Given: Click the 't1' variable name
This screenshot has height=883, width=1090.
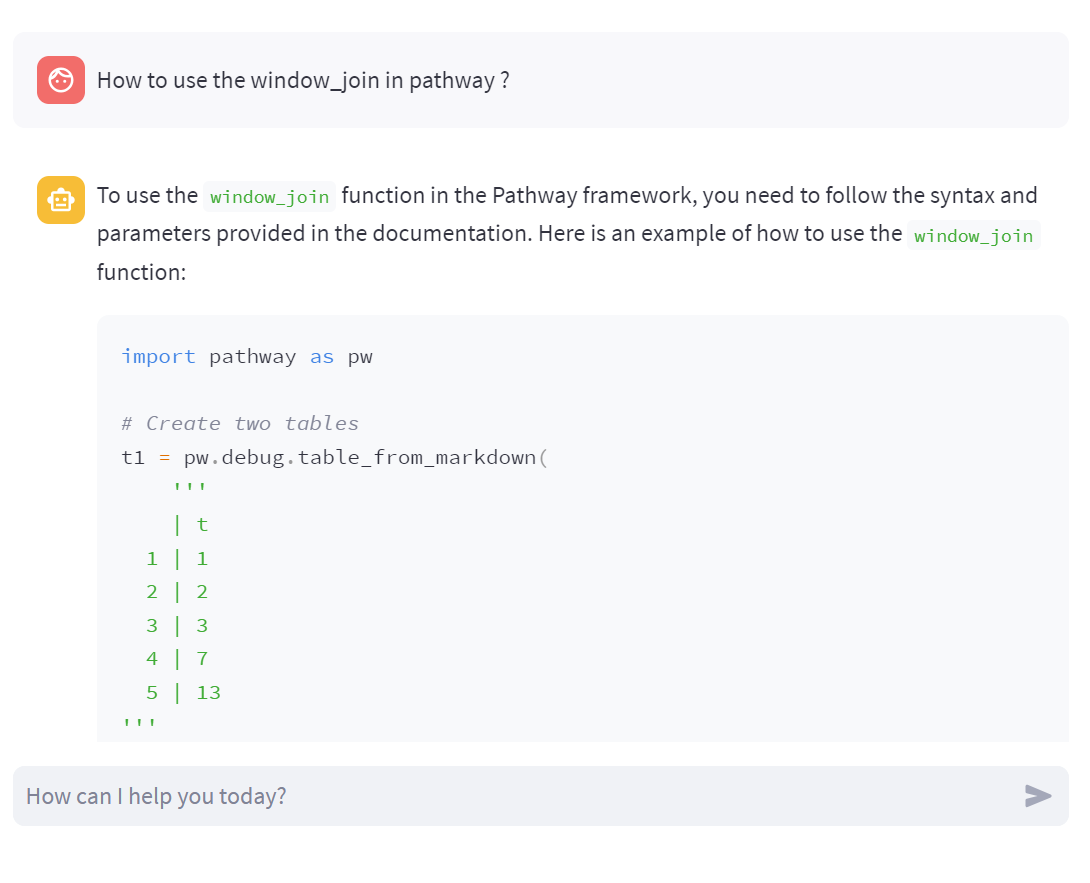Looking at the screenshot, I should (133, 457).
